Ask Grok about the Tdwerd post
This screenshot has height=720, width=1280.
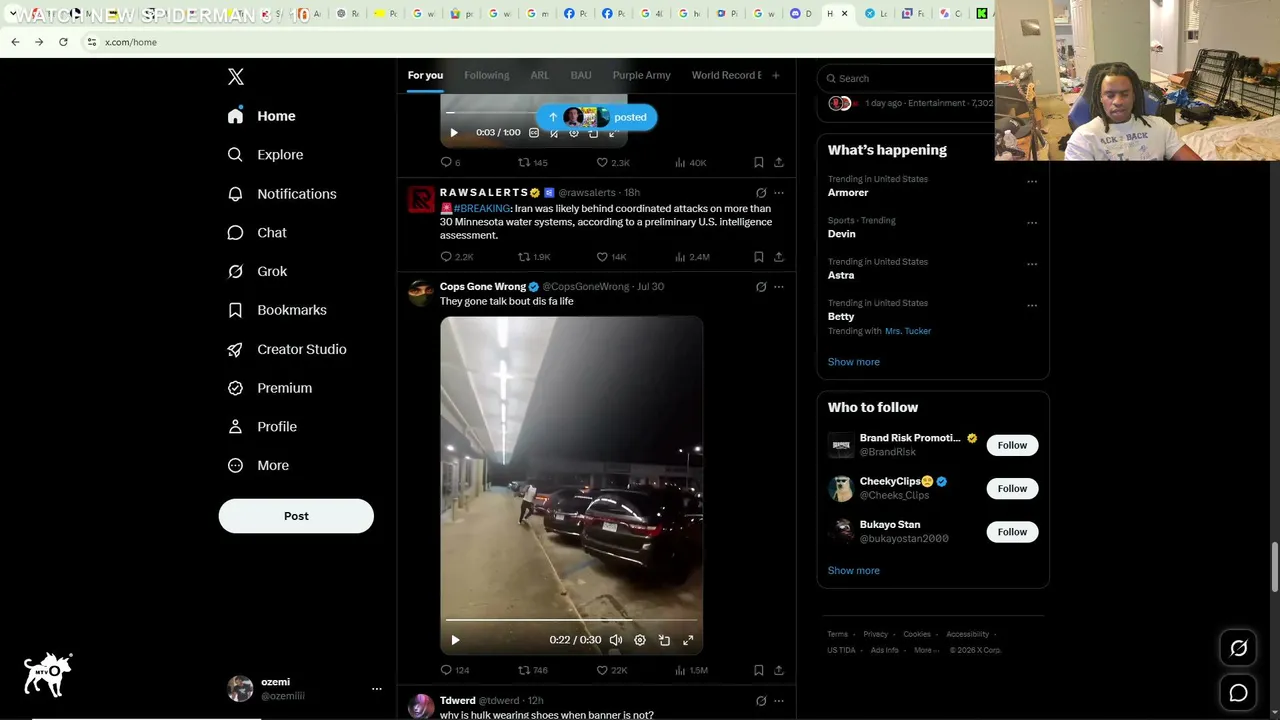[761, 701]
